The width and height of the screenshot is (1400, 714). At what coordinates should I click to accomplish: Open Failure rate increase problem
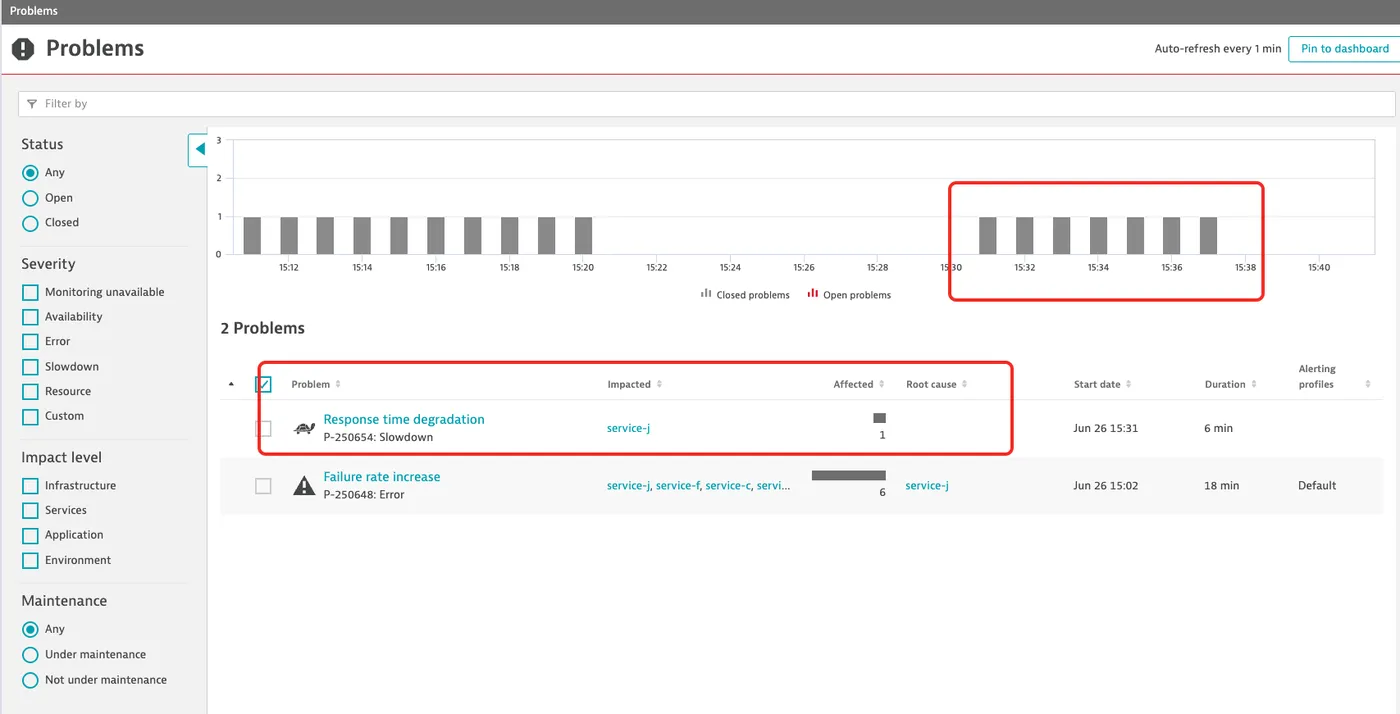click(x=382, y=477)
